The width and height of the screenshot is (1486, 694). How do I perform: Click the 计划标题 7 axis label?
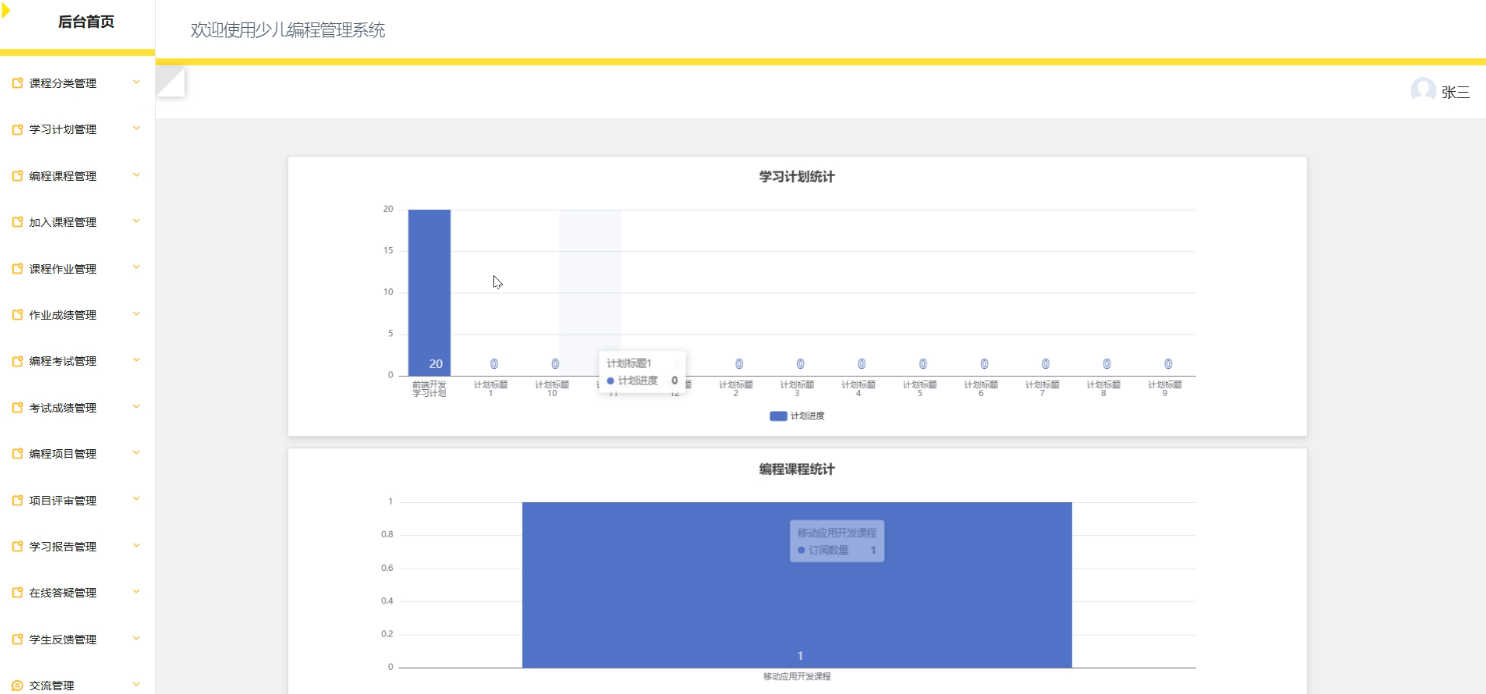1042,389
